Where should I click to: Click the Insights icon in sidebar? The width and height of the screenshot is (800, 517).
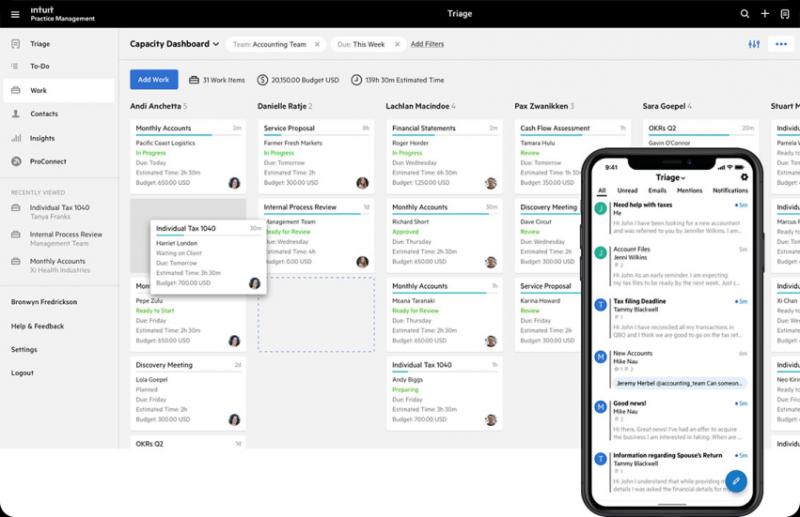pyautogui.click(x=16, y=138)
